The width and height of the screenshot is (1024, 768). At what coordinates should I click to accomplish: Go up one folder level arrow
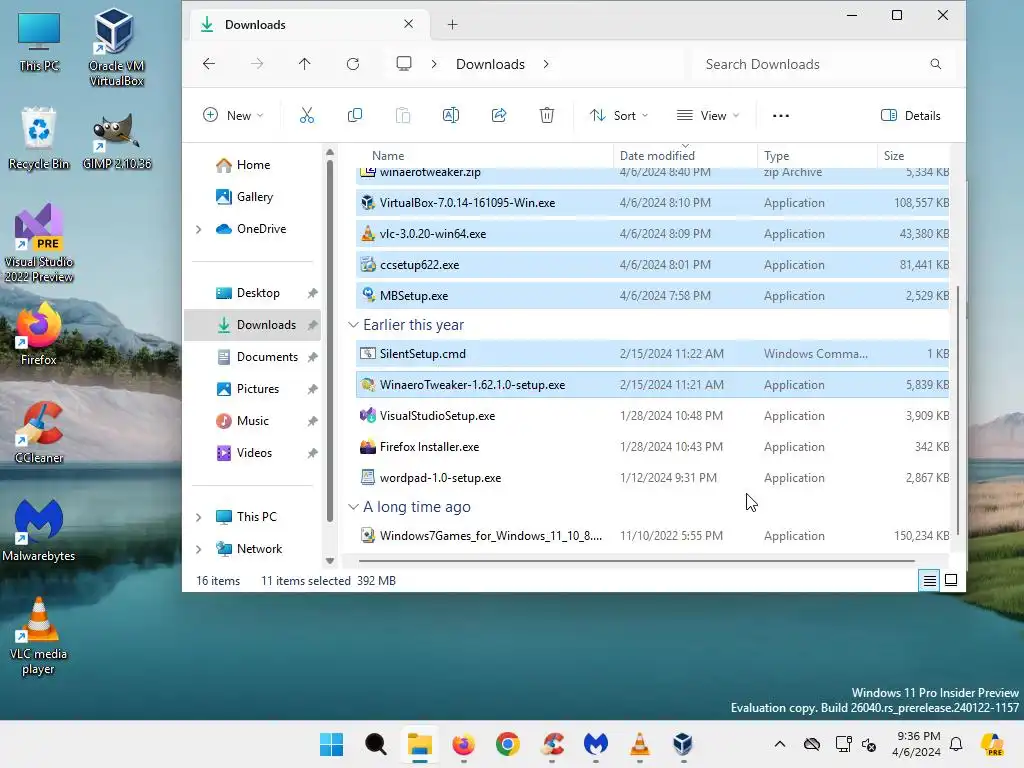point(304,63)
